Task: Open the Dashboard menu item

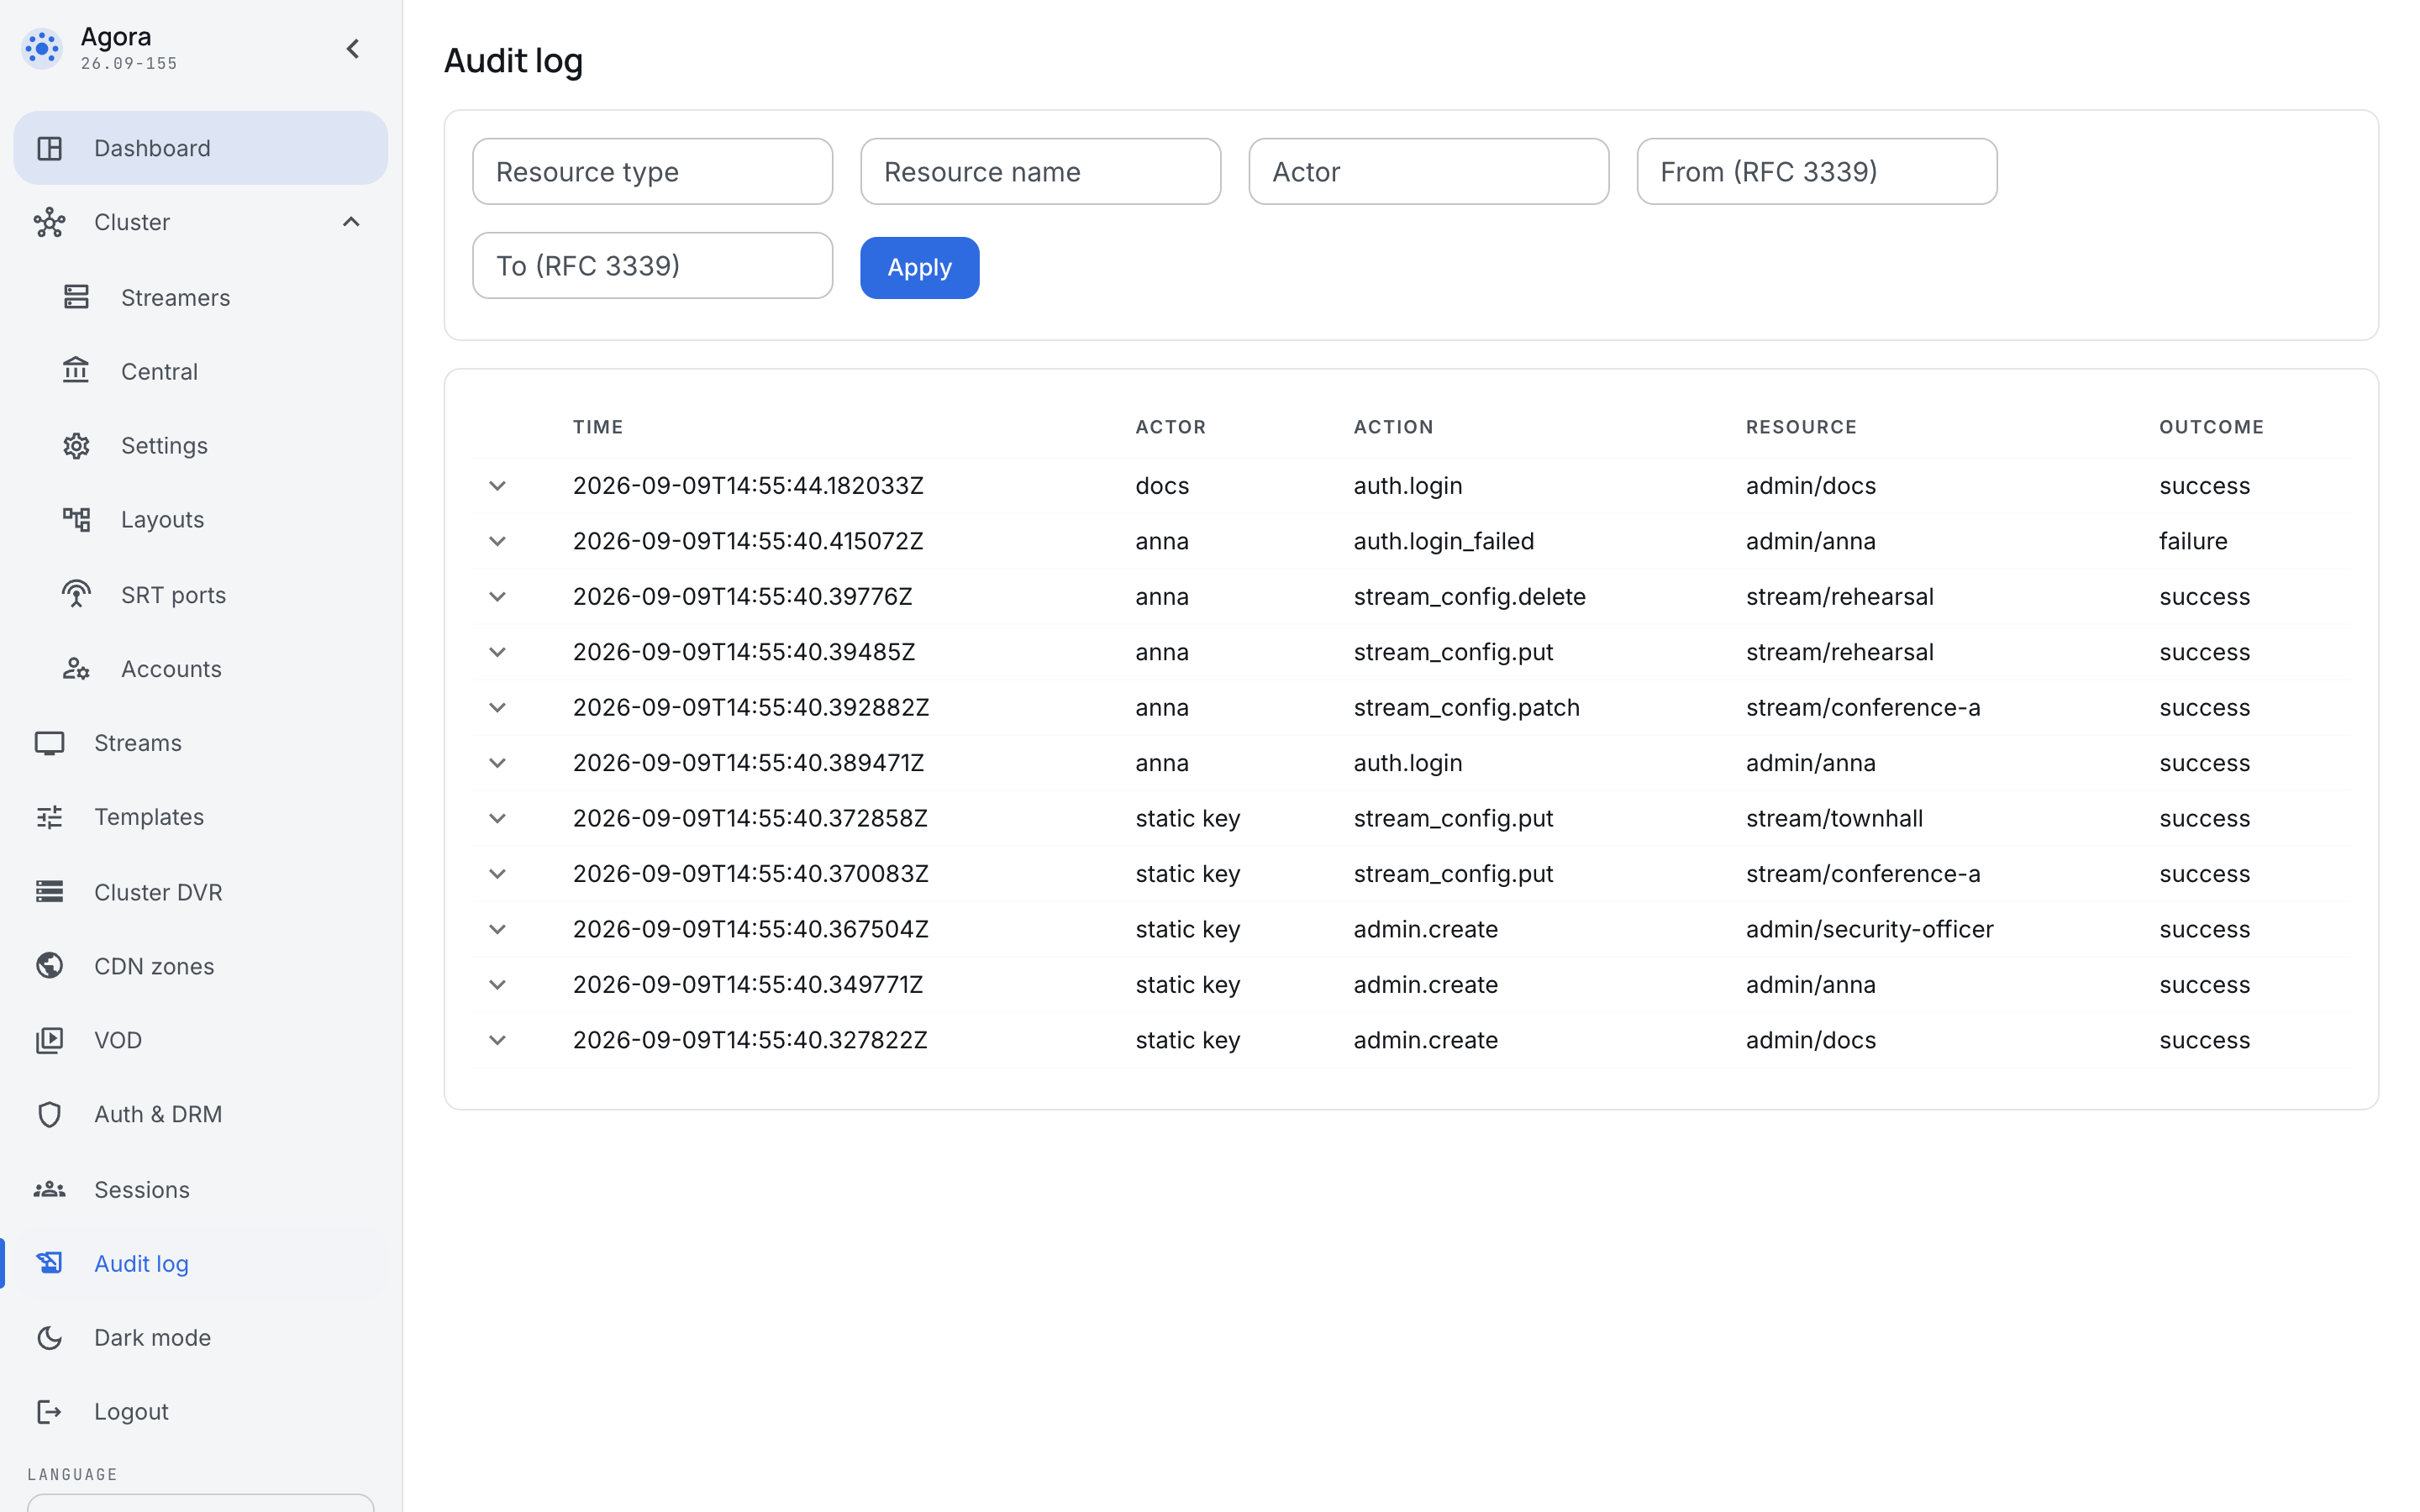Action: [x=201, y=148]
